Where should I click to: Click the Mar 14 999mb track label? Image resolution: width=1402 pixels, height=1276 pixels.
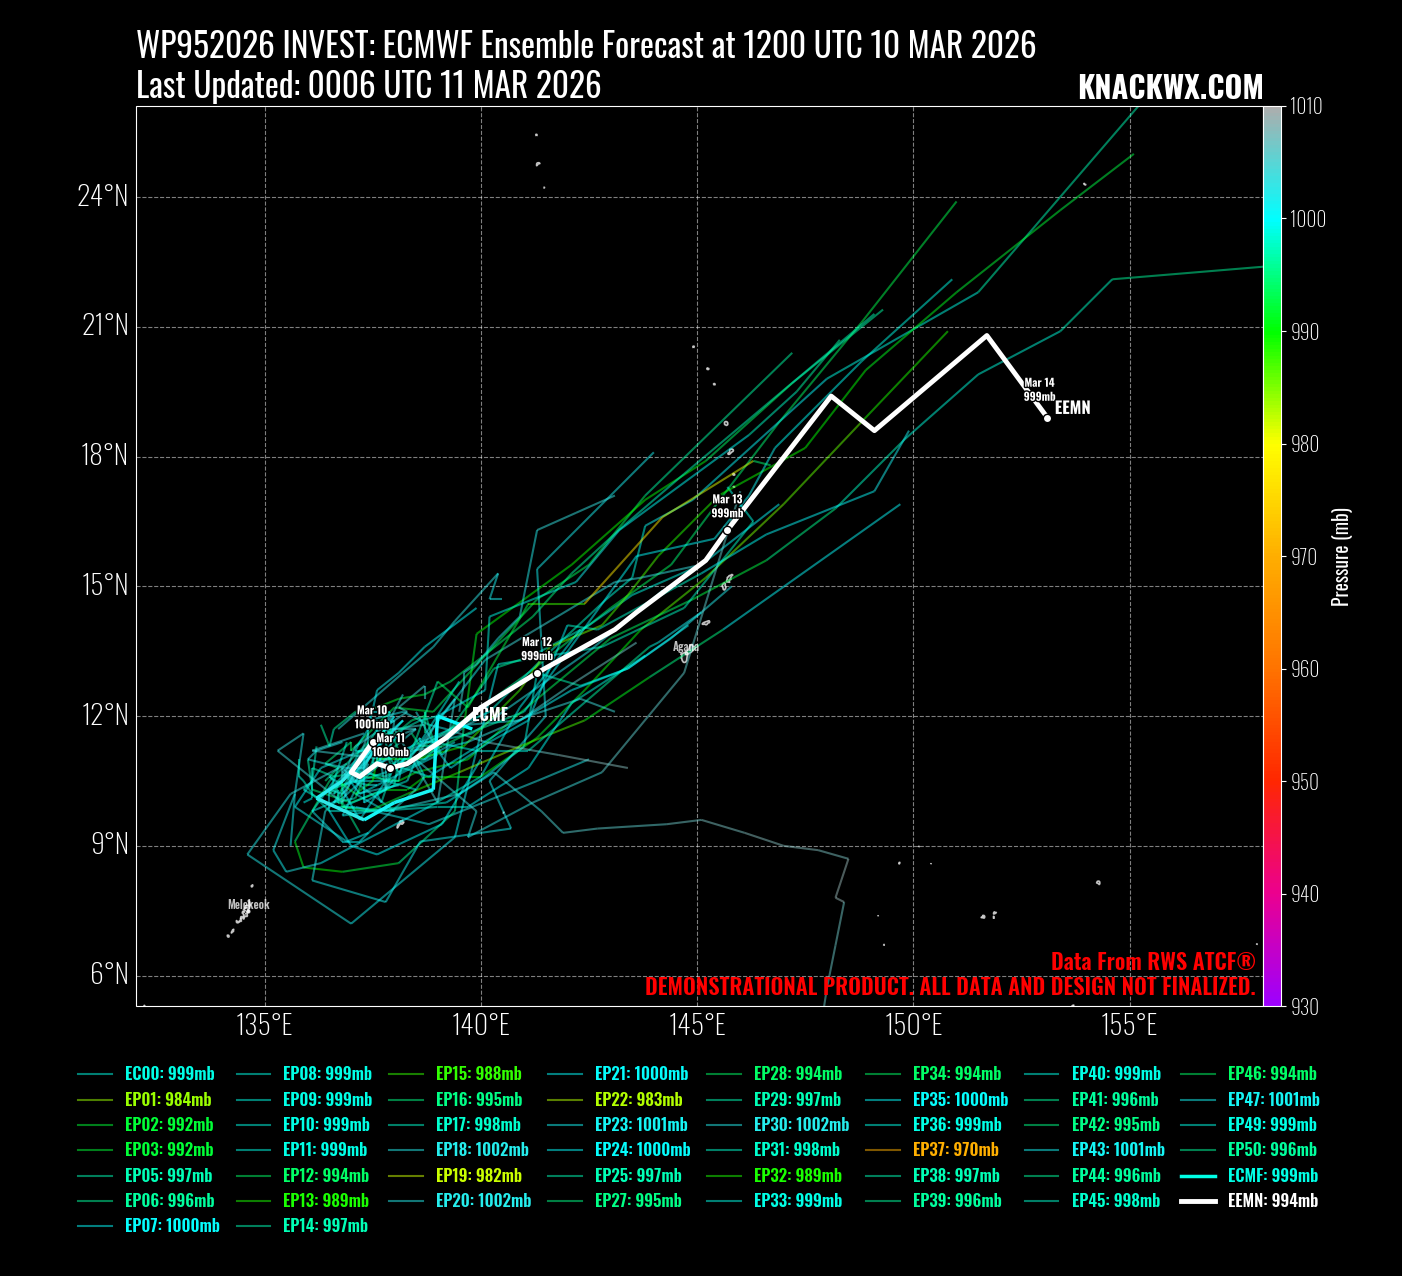[1039, 390]
